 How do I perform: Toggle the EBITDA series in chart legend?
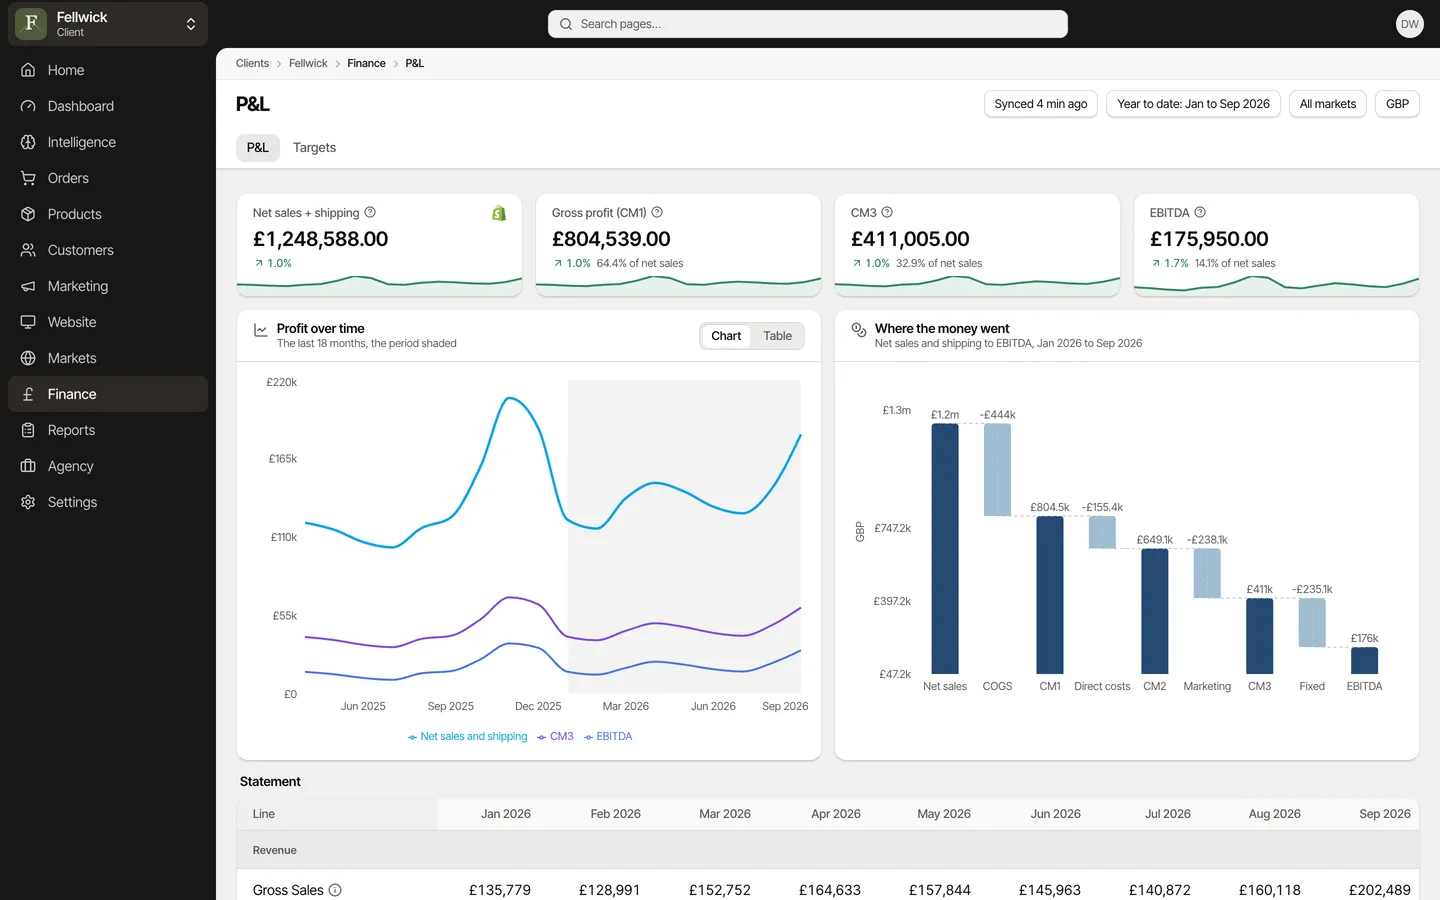pyautogui.click(x=608, y=736)
